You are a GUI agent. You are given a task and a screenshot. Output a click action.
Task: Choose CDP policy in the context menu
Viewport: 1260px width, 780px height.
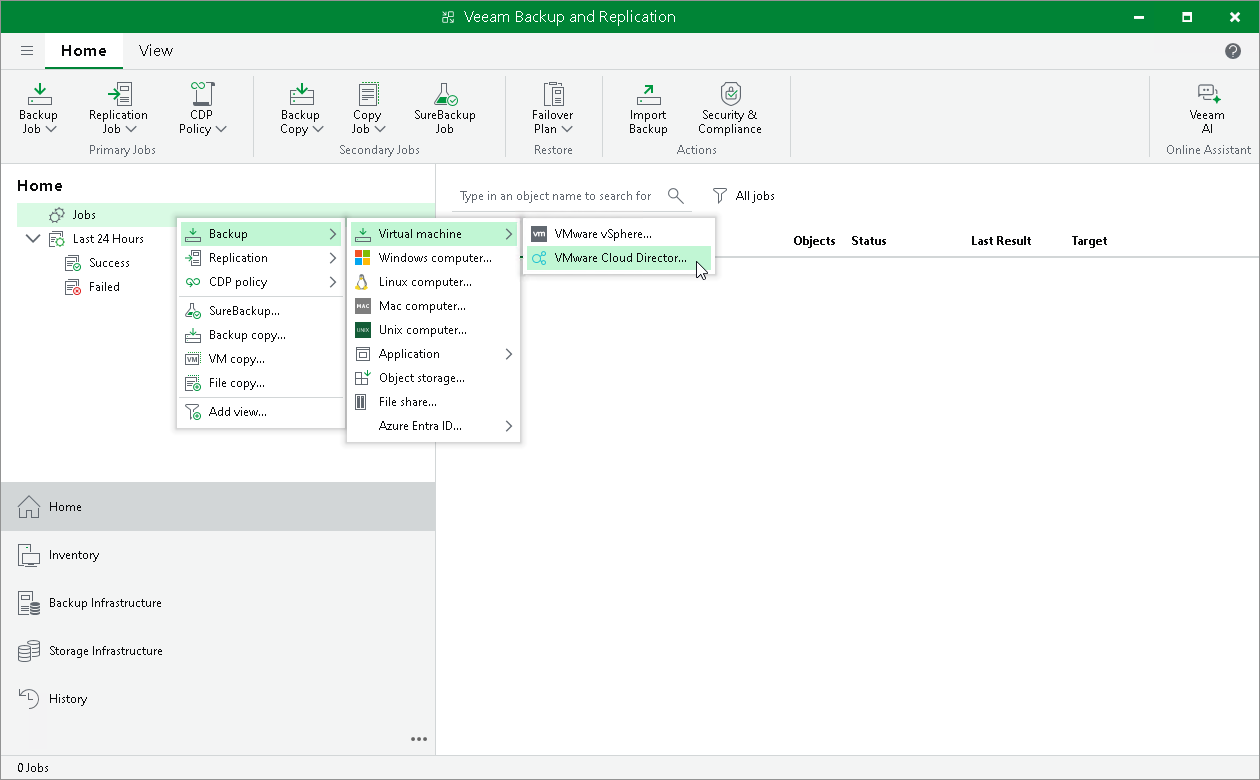click(261, 282)
